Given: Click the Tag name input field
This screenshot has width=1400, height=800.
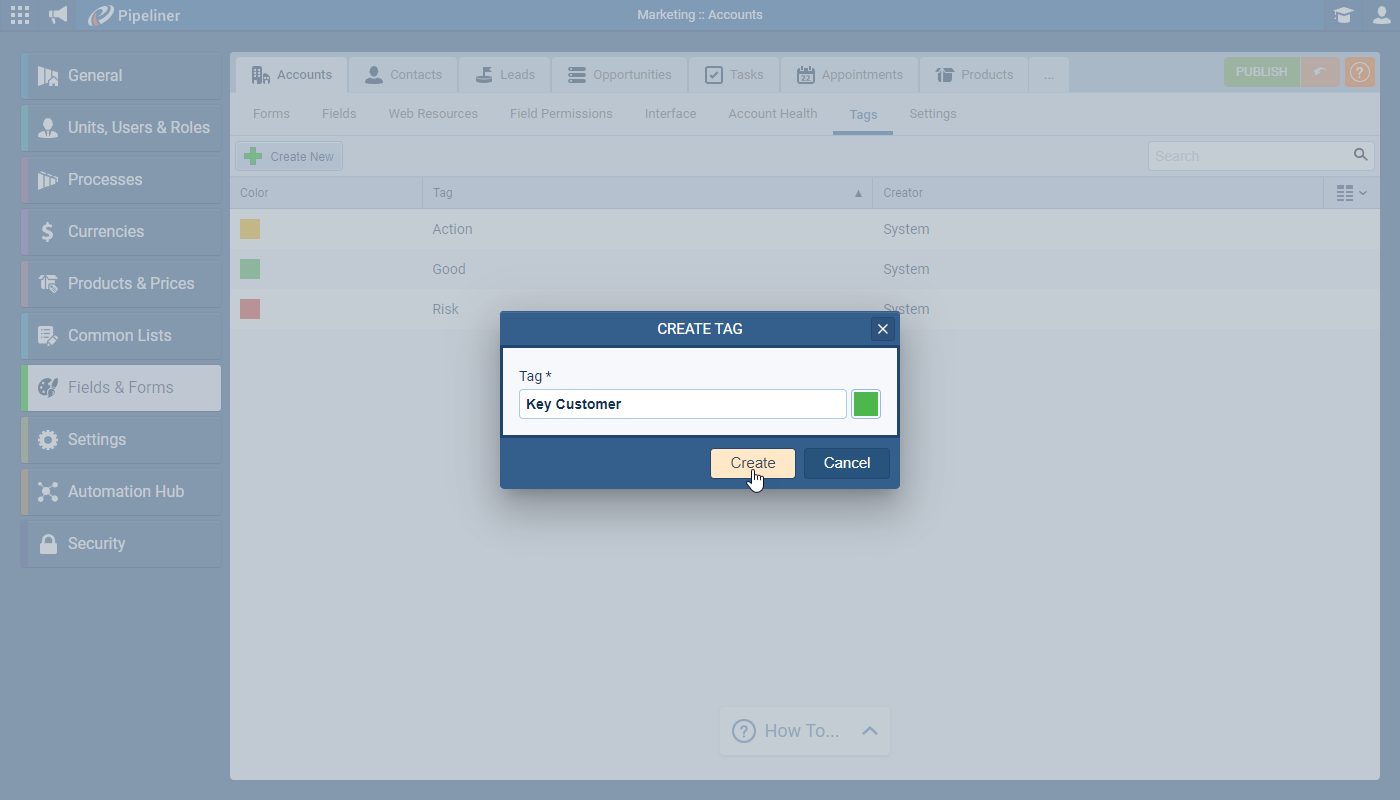Looking at the screenshot, I should 682,404.
